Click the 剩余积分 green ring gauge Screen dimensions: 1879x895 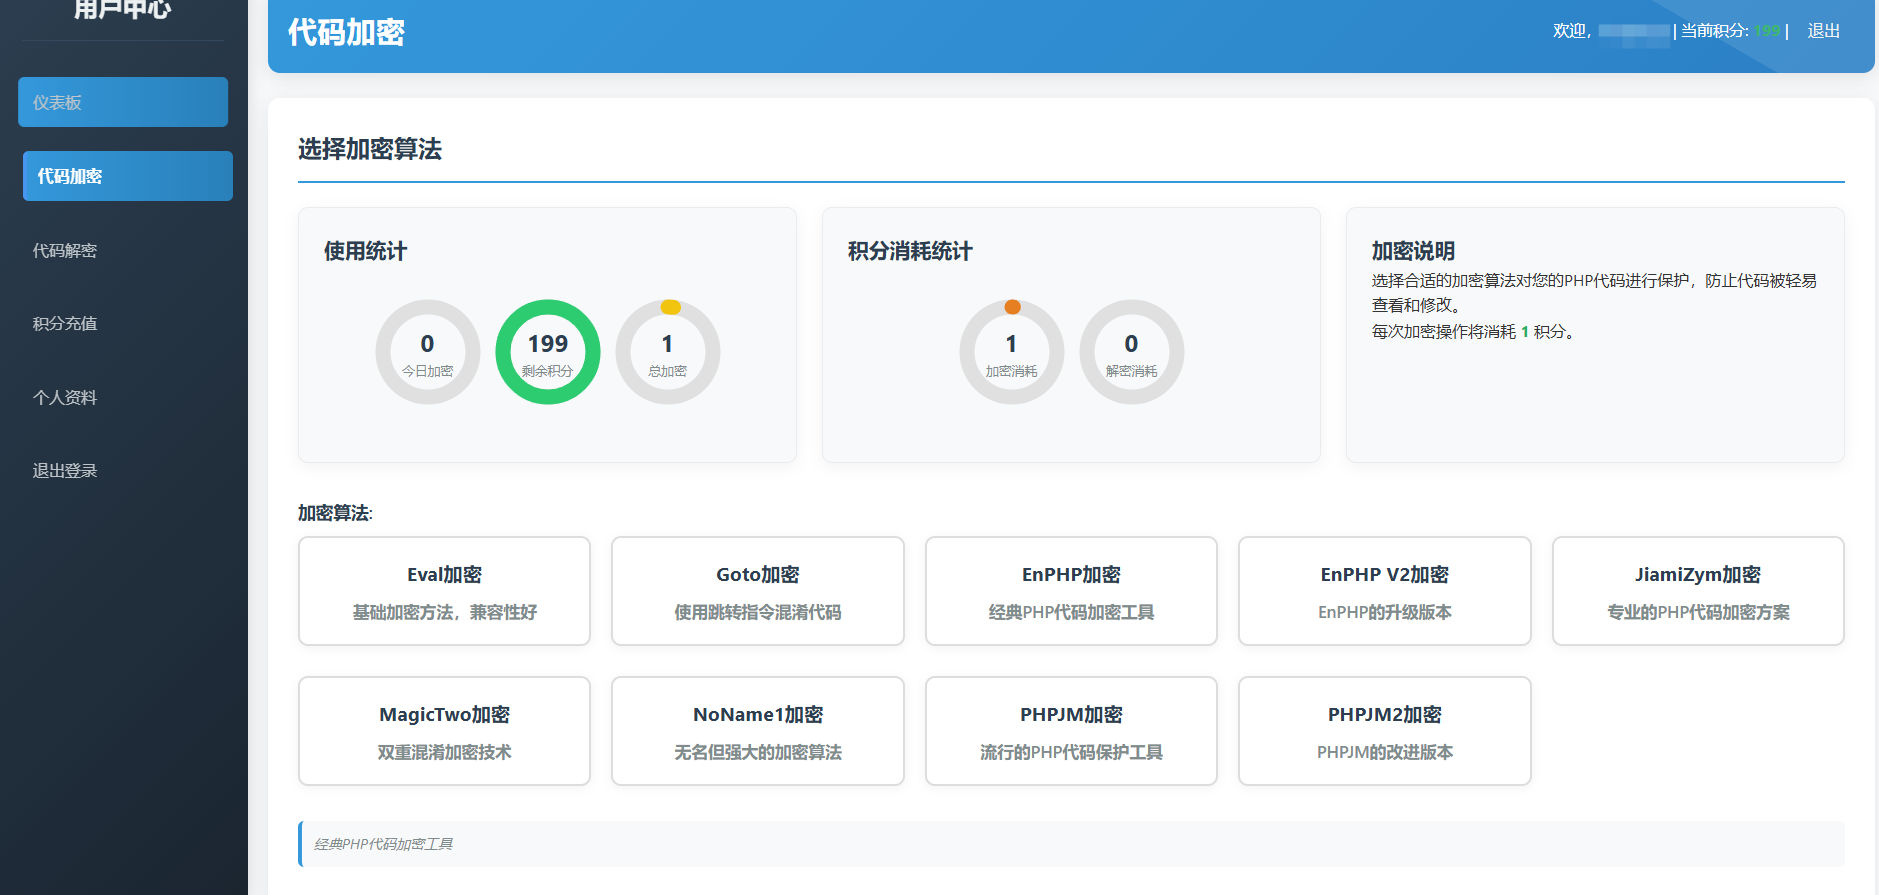[548, 352]
